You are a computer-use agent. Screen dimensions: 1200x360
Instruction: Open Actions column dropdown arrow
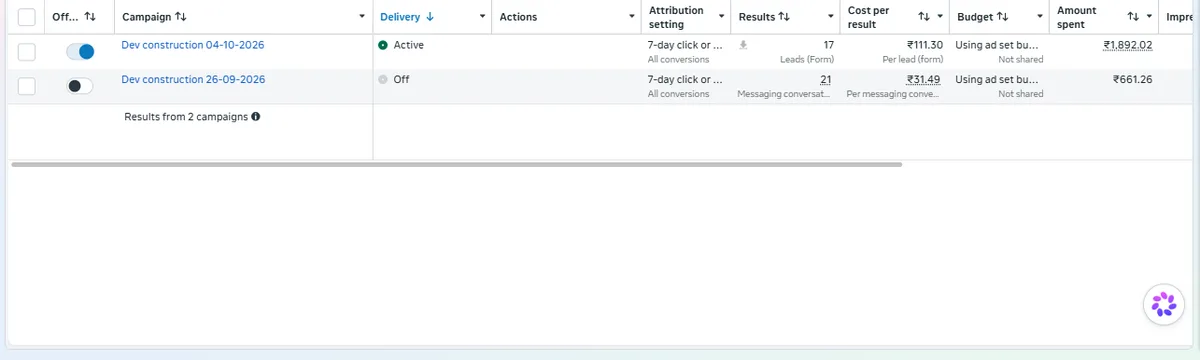(632, 17)
